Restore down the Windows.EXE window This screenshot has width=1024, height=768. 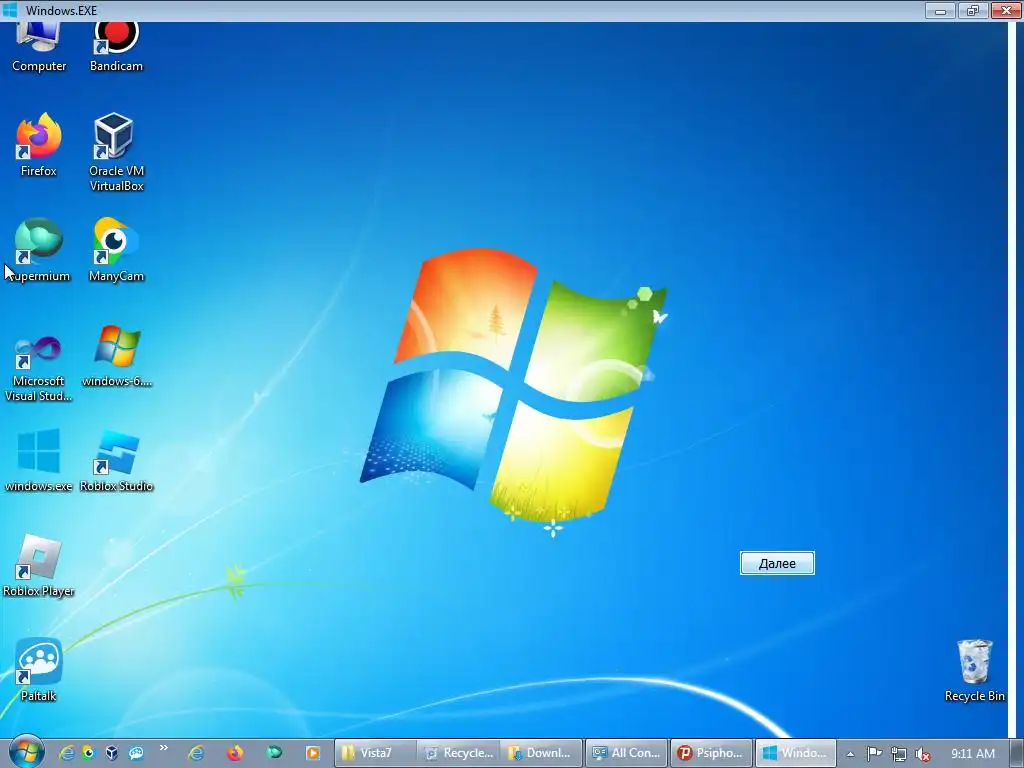[973, 10]
